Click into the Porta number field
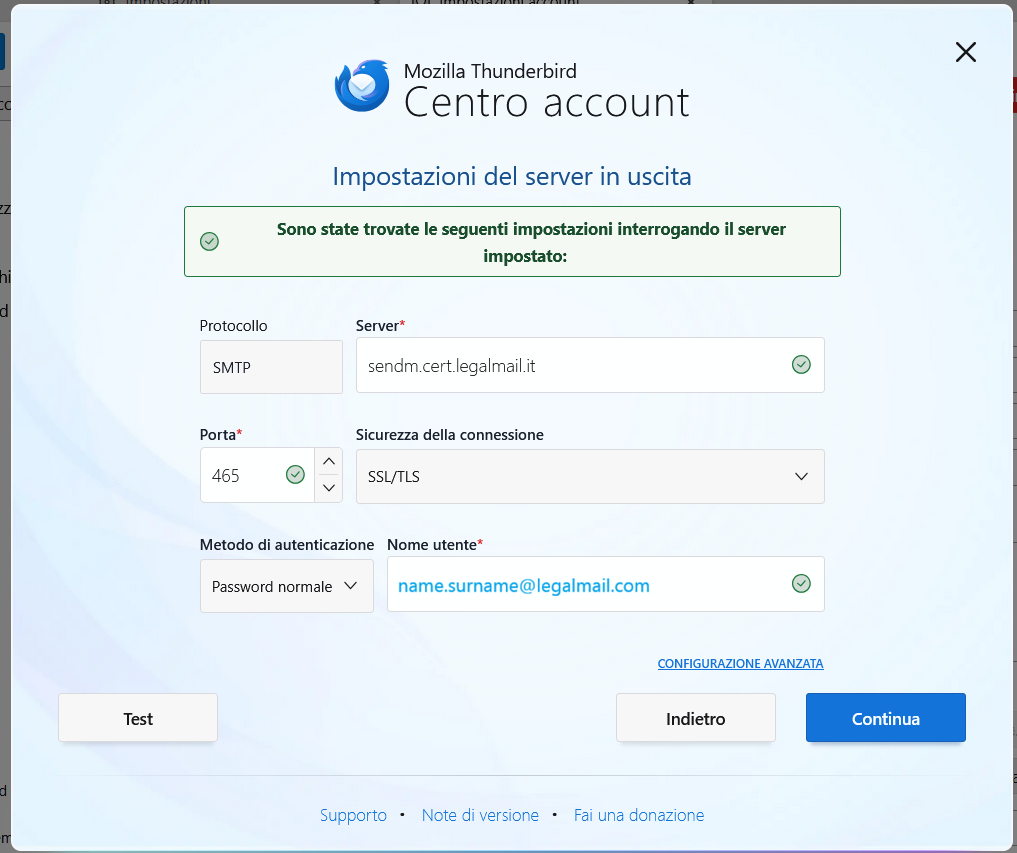1017x853 pixels. (240, 476)
